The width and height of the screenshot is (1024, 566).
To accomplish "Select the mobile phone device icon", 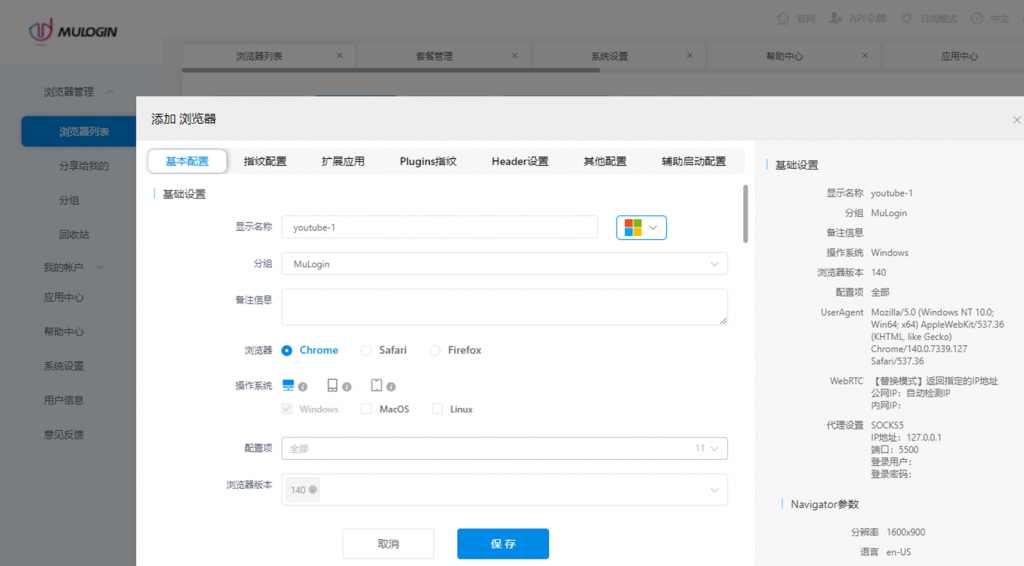I will 332,385.
